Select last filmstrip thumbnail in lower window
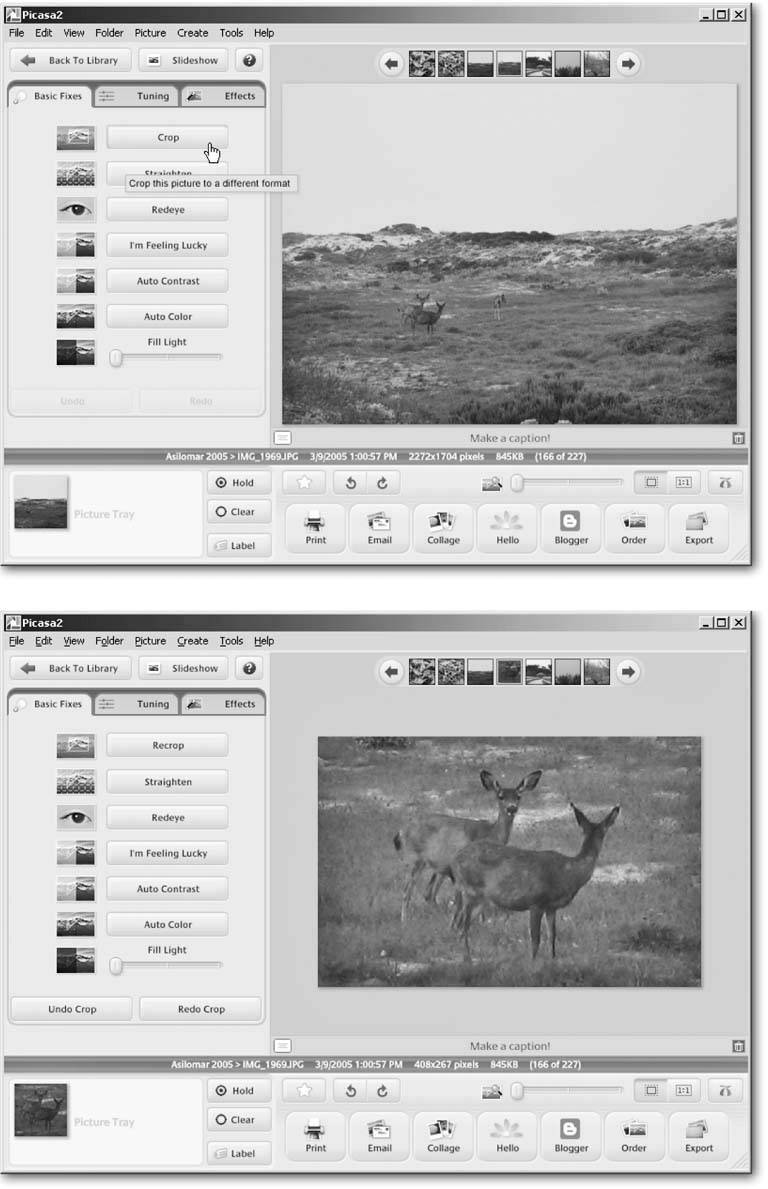This screenshot has height=1189, width=768. pos(597,672)
